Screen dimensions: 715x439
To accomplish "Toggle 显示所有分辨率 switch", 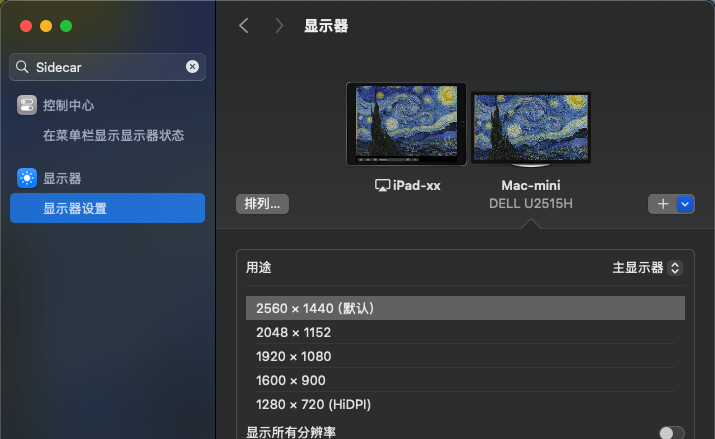I will tap(672, 433).
